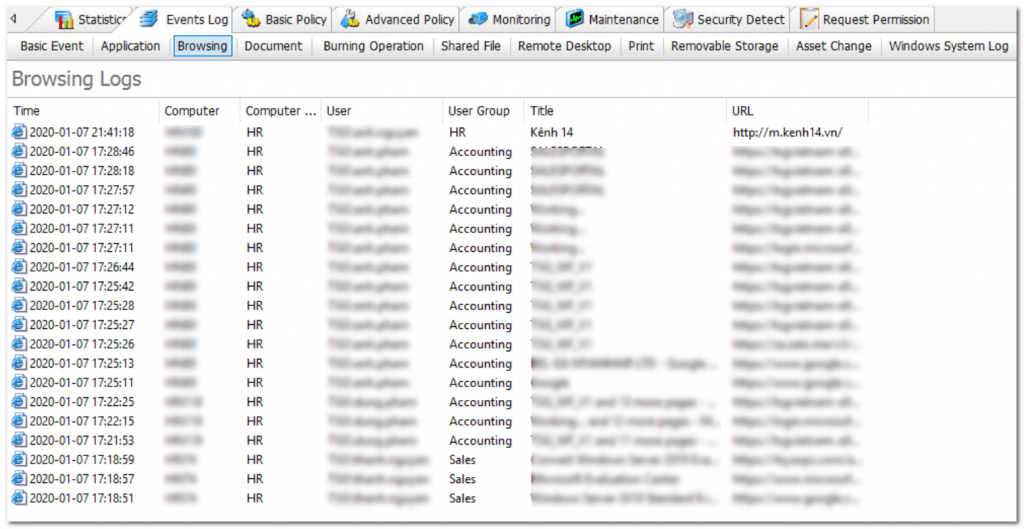Click the Maintenance tab monitor icon
Image resolution: width=1024 pixels, height=529 pixels.
575,20
